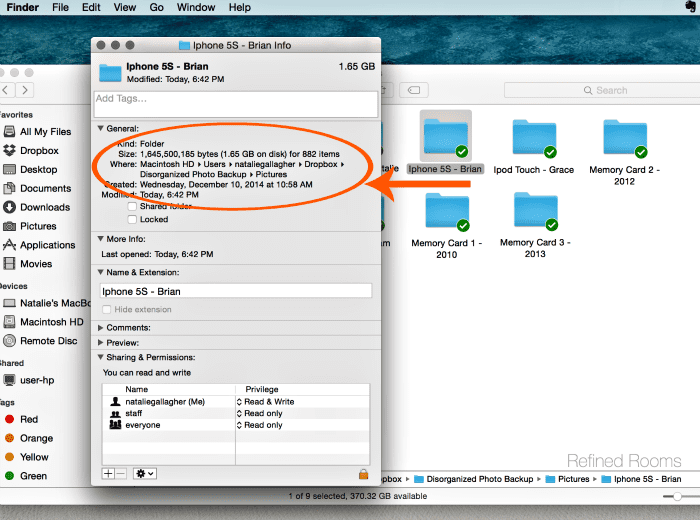Screen dimensions: 700x520
Task: Open the Finder menu
Action: (22, 8)
